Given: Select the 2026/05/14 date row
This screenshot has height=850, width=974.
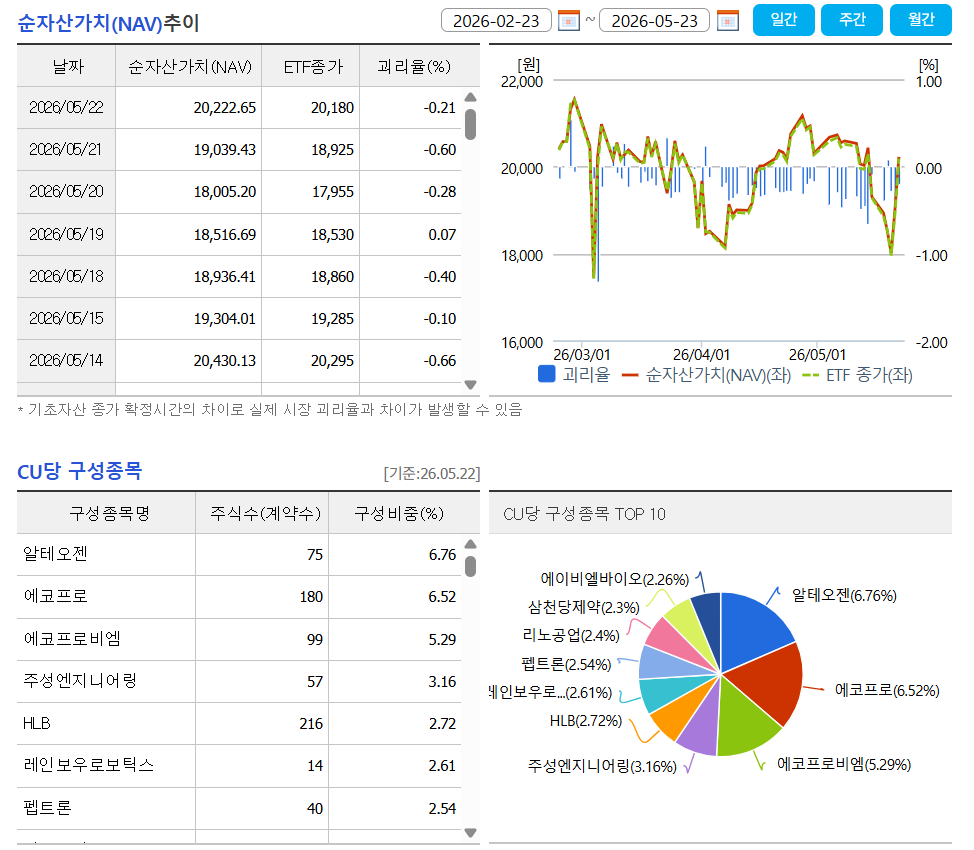Looking at the screenshot, I should (x=239, y=360).
